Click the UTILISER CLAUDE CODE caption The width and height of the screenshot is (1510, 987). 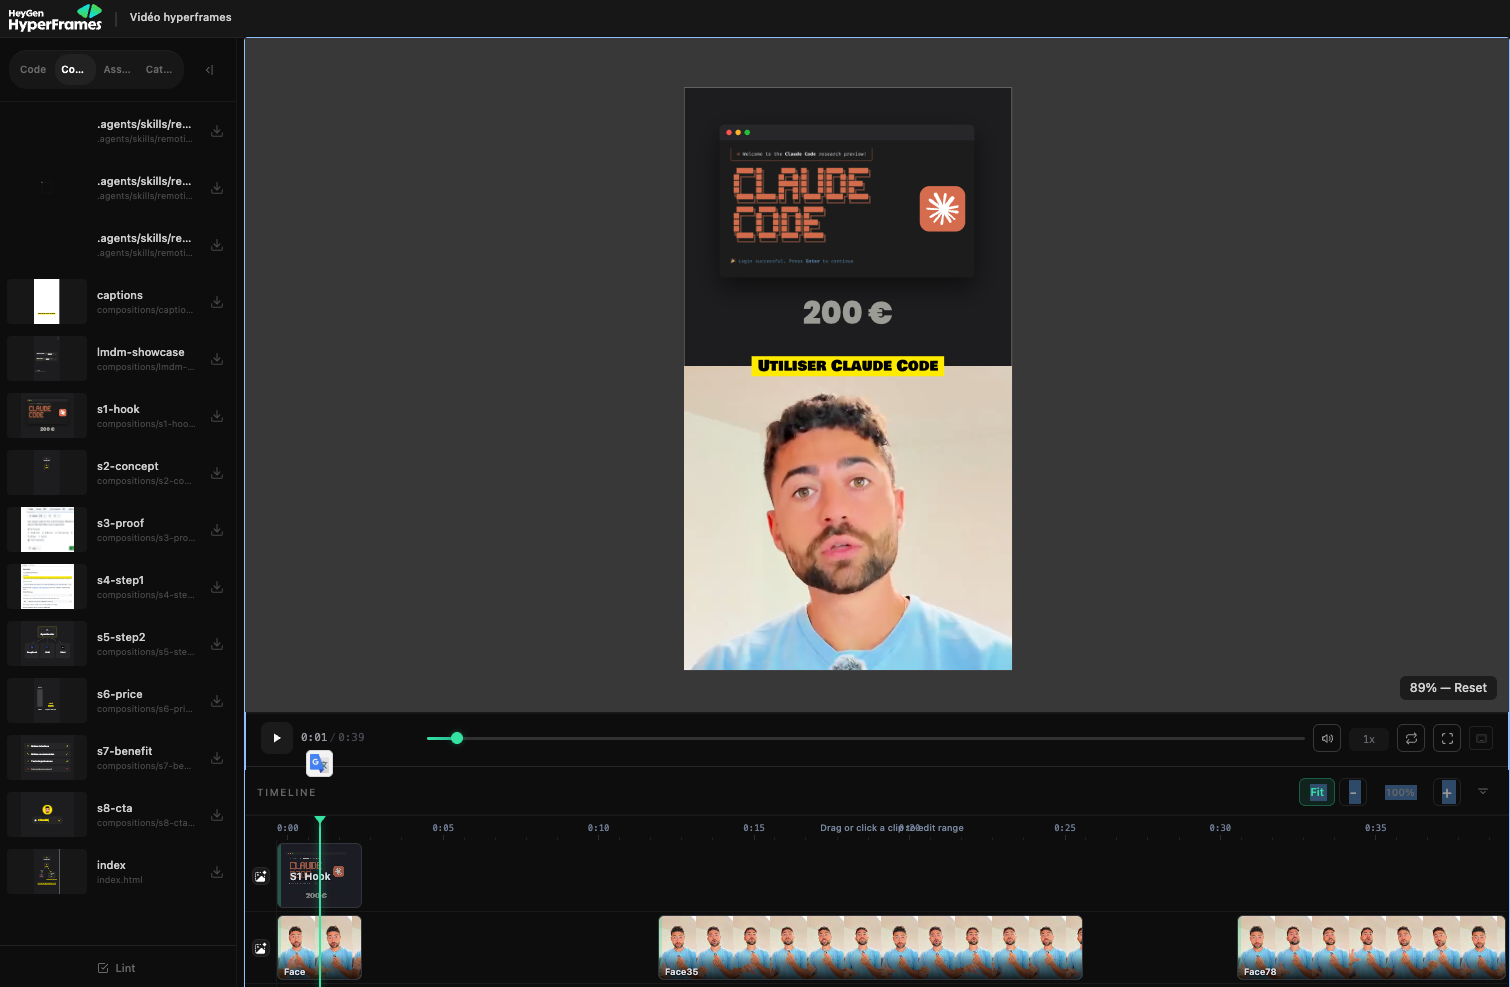point(848,366)
